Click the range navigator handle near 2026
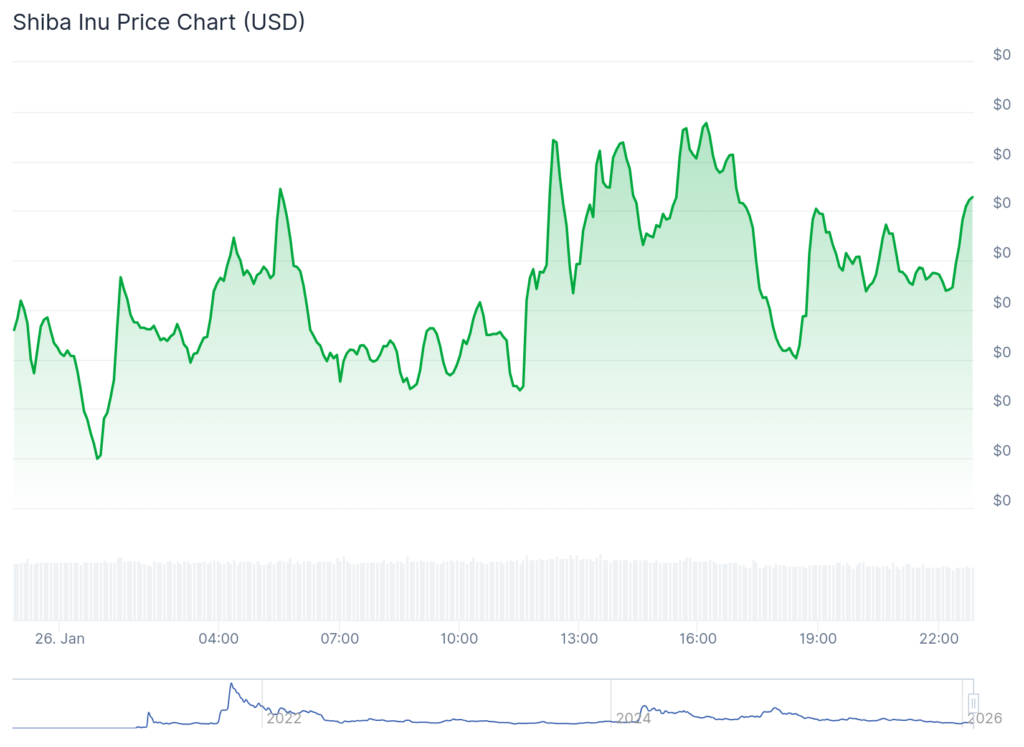This screenshot has height=747, width=1024. (972, 702)
